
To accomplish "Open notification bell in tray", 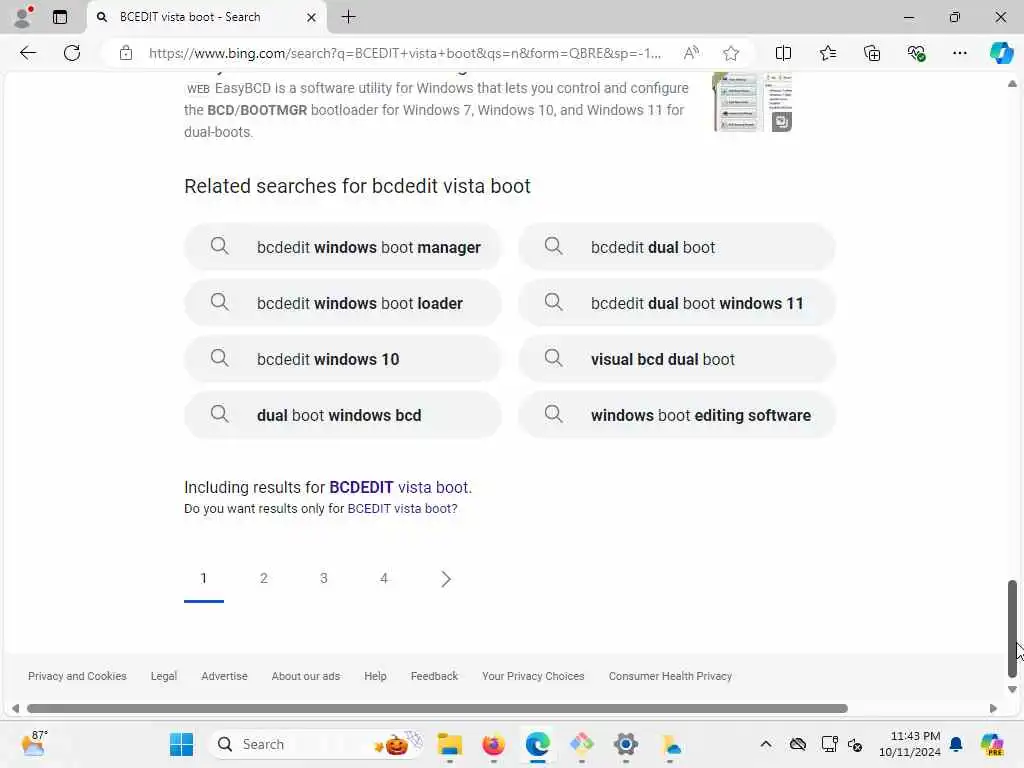I will click(x=956, y=744).
